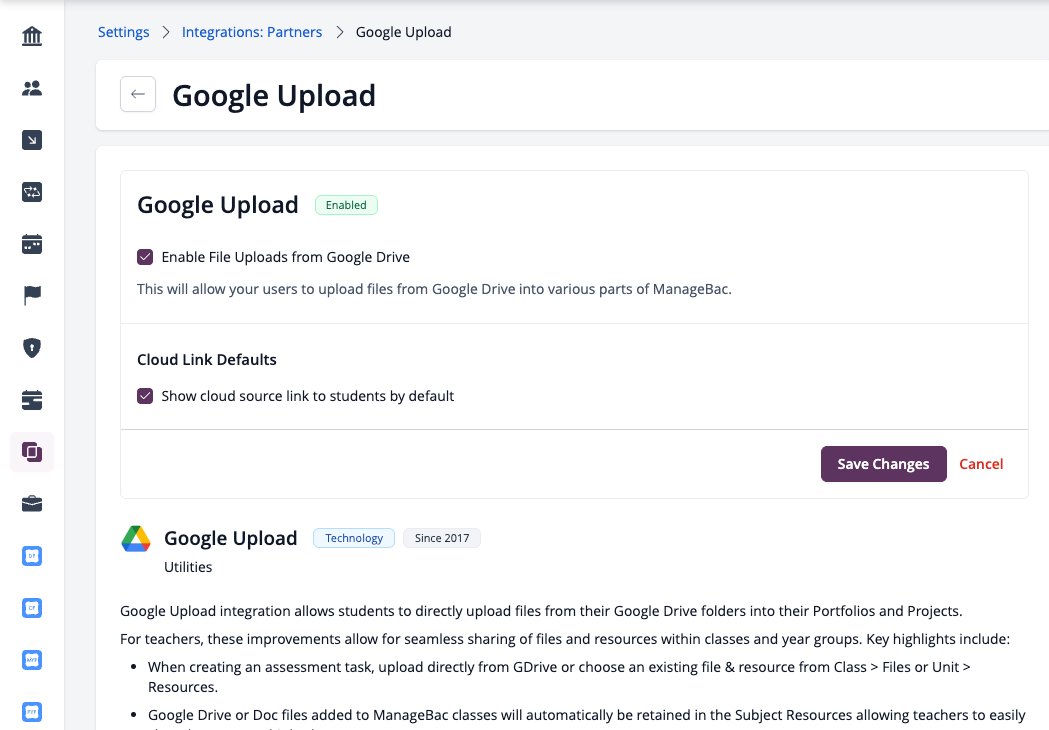1049x730 pixels.
Task: Click the chevron after Integrations: Partners breadcrumb
Action: (339, 32)
